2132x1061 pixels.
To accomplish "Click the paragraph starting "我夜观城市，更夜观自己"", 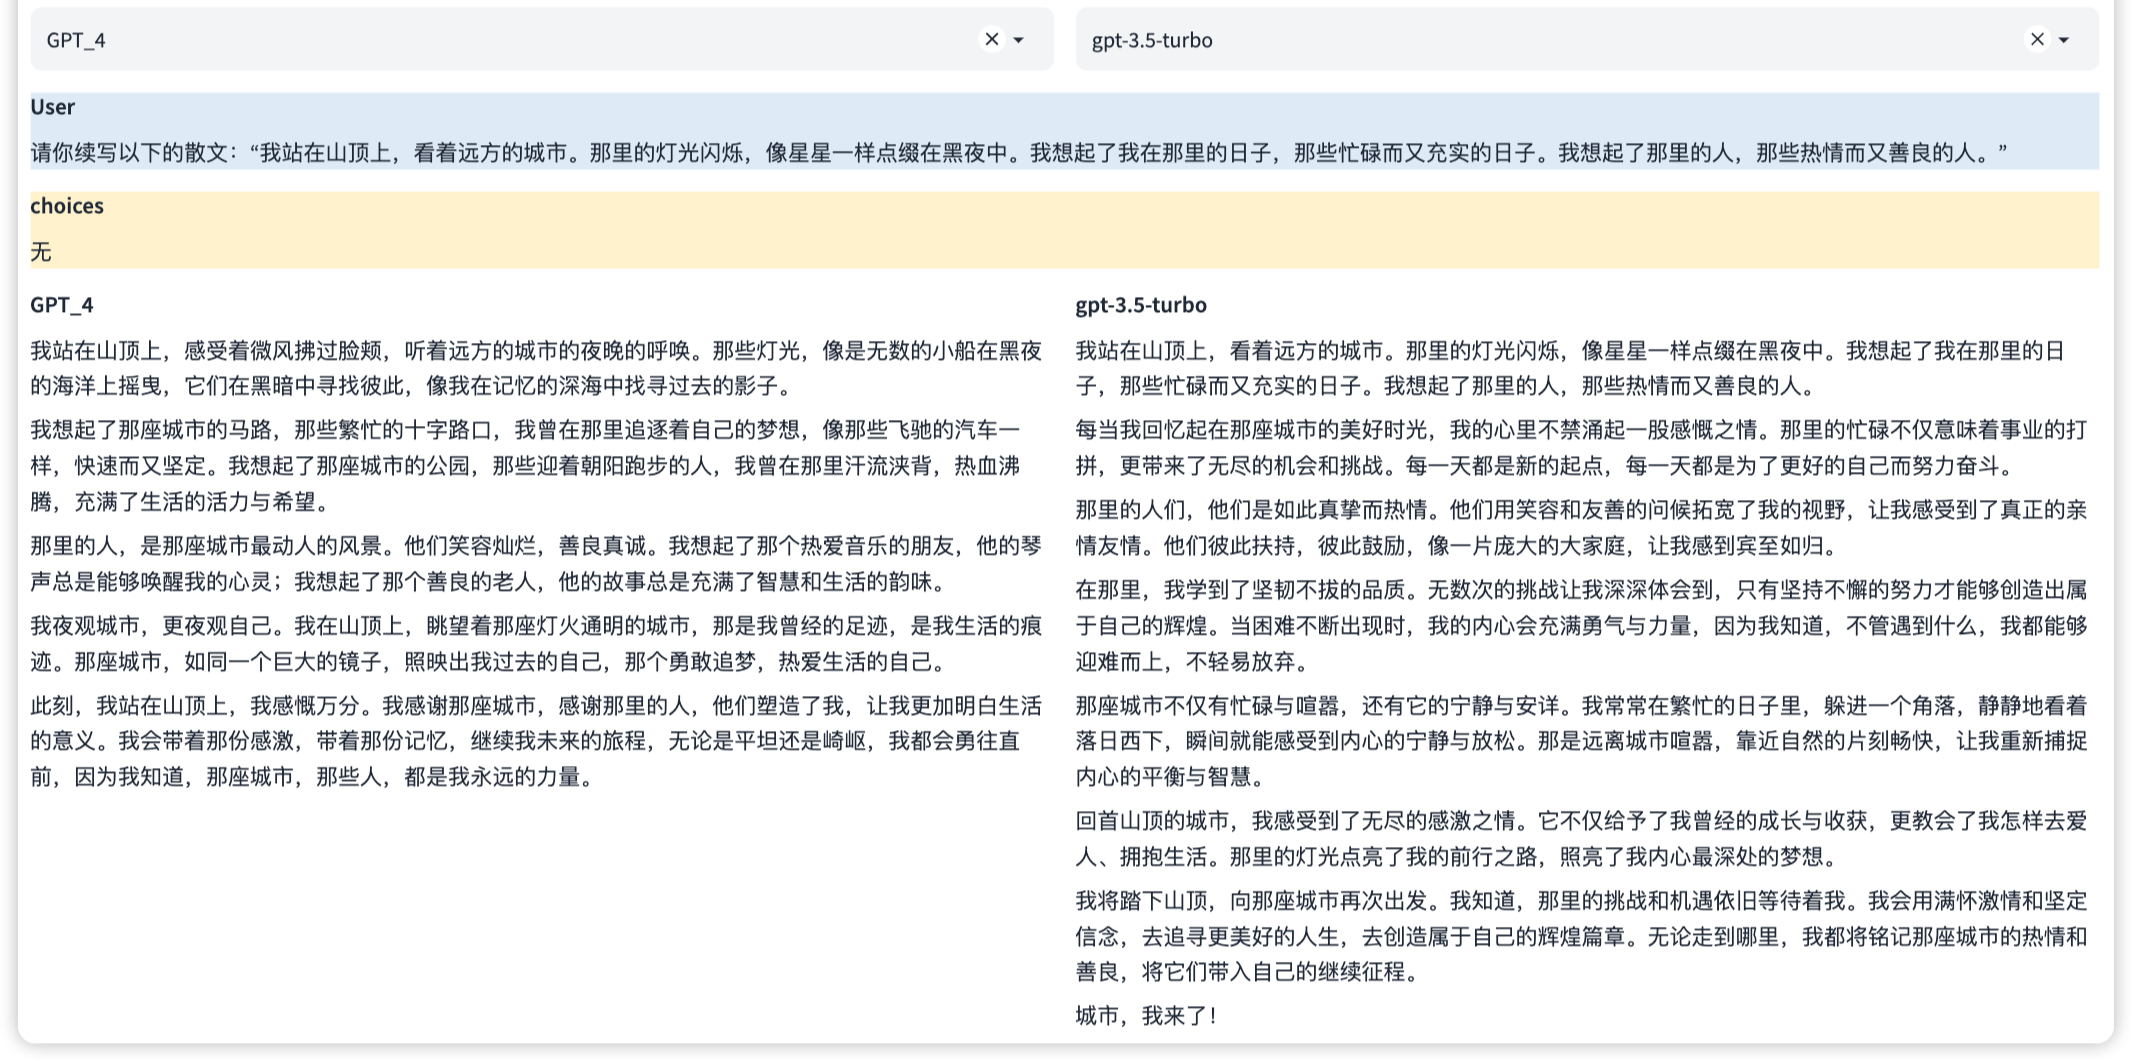I will pos(536,643).
